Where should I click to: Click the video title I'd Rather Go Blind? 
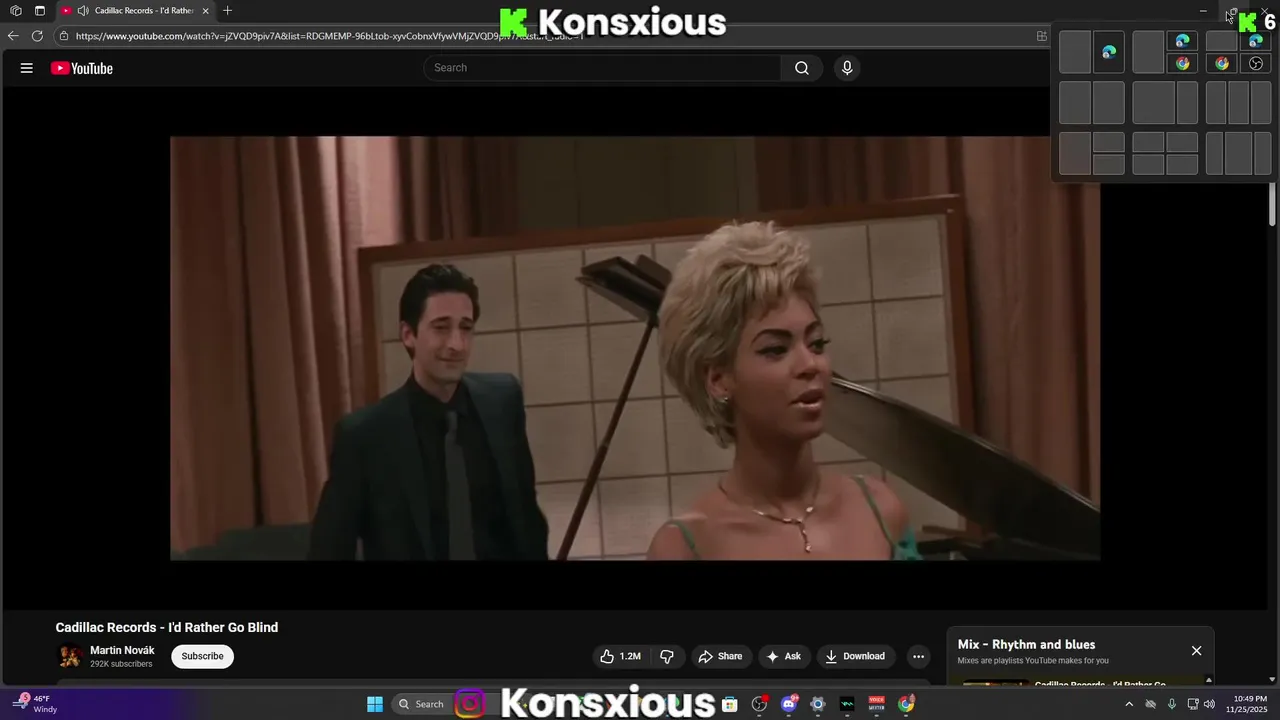167,628
